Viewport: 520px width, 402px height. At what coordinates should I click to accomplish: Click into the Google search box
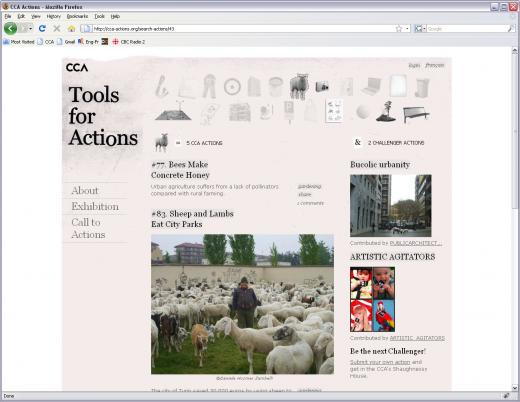click(466, 29)
